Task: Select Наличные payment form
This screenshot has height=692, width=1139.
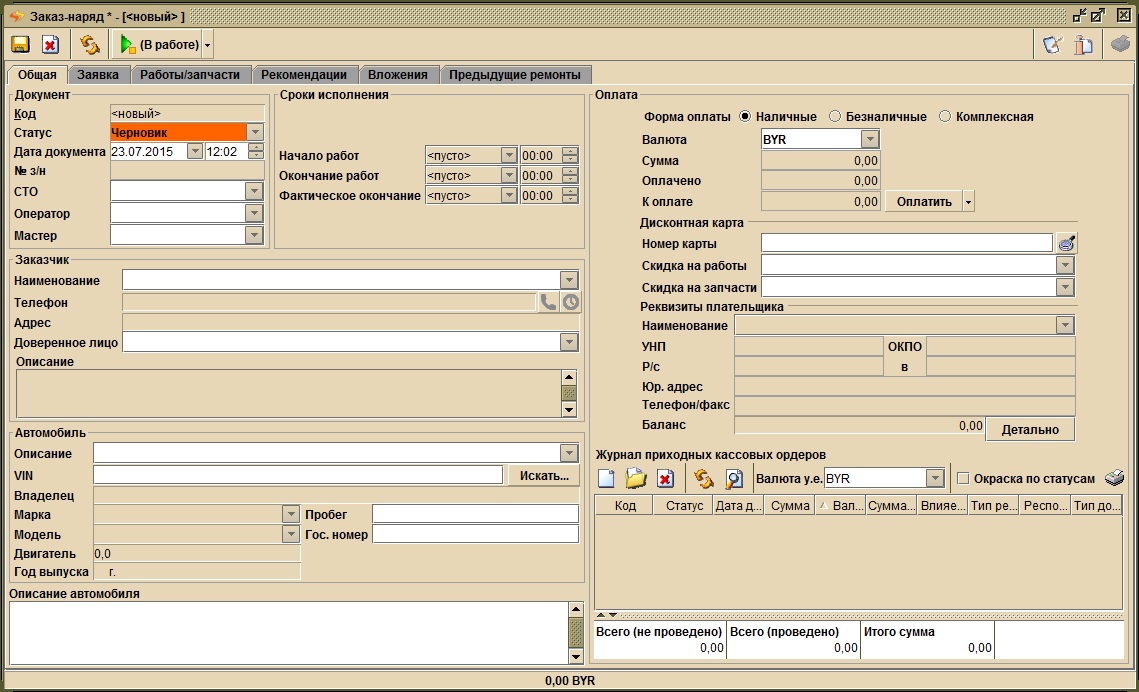Action: (x=745, y=116)
